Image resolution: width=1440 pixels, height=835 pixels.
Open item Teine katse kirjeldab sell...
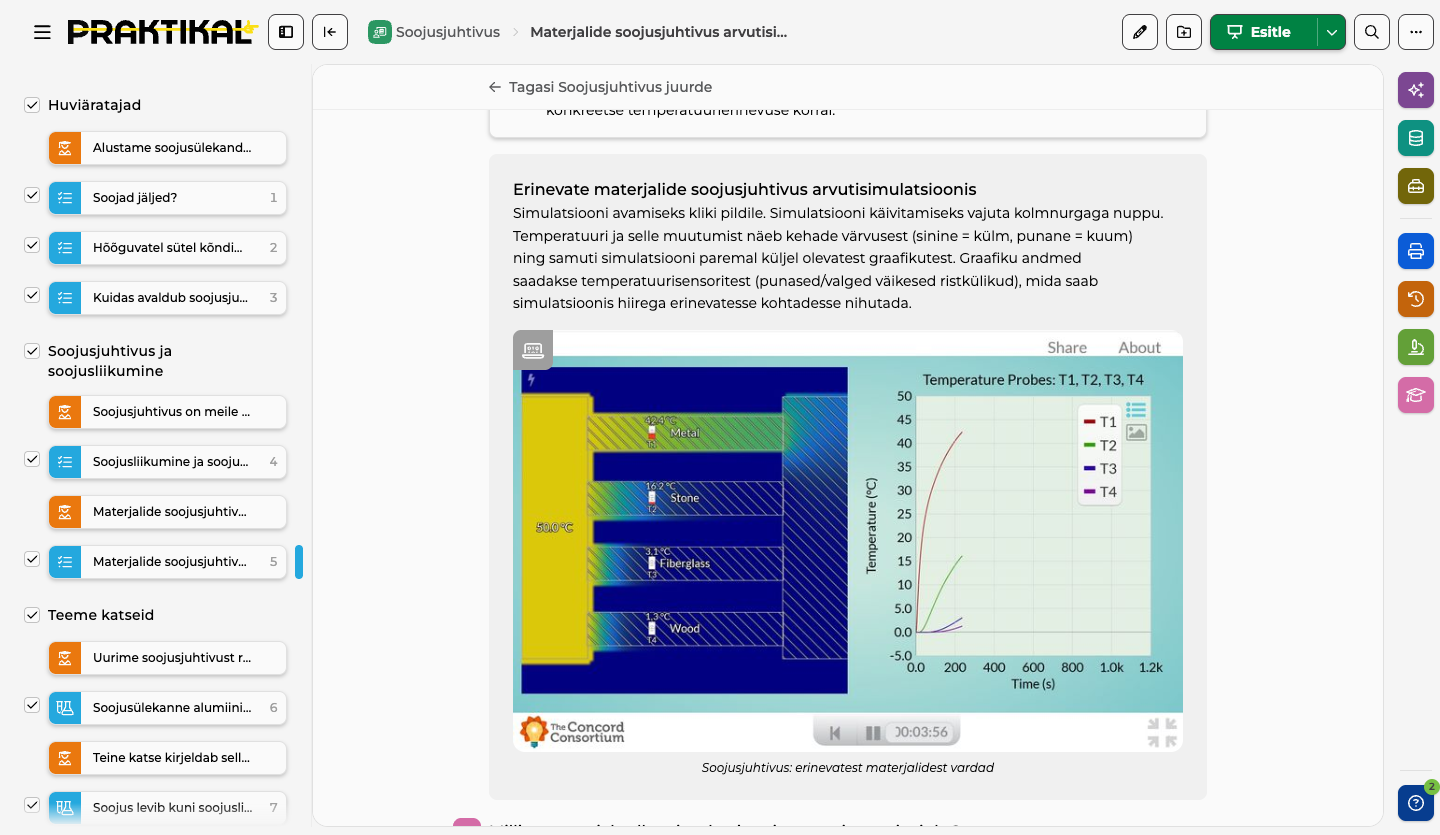point(168,757)
